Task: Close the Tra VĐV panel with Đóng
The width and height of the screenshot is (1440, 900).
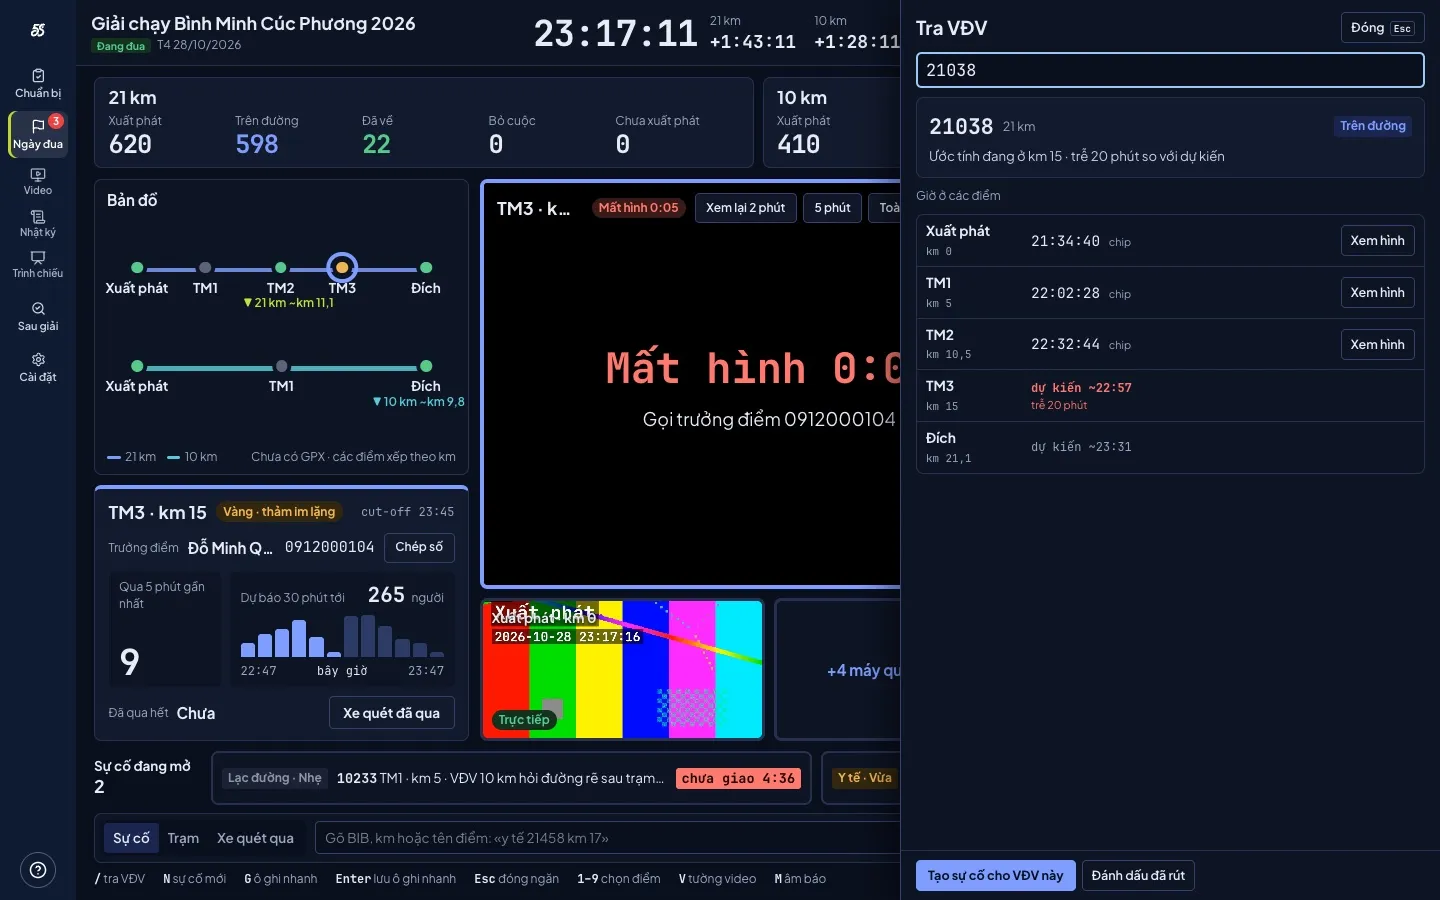Action: [x=1382, y=28]
